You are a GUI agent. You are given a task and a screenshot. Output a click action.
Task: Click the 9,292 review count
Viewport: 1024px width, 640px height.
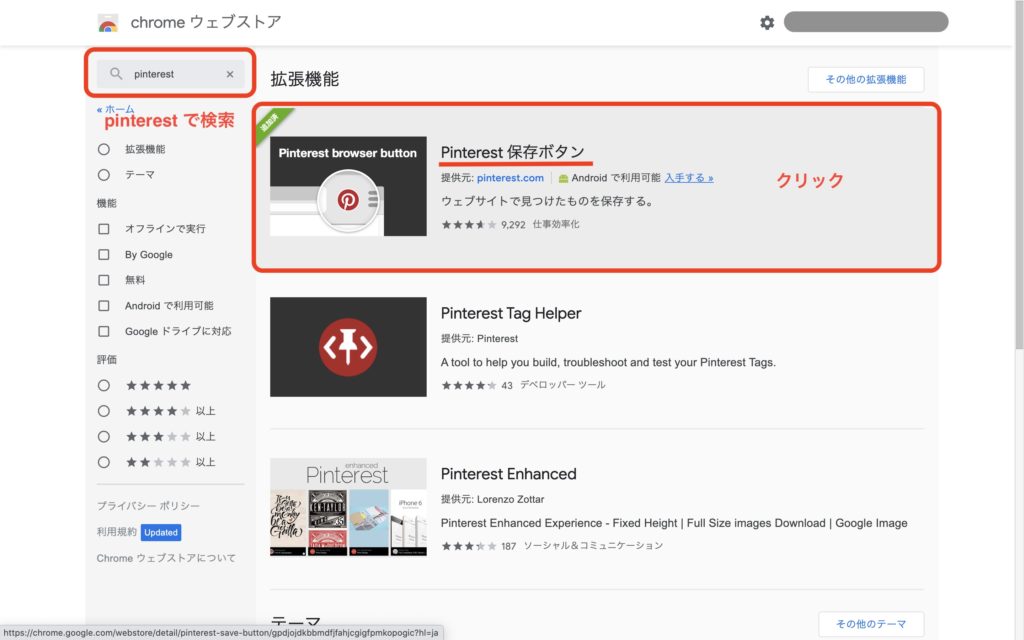pyautogui.click(x=513, y=225)
